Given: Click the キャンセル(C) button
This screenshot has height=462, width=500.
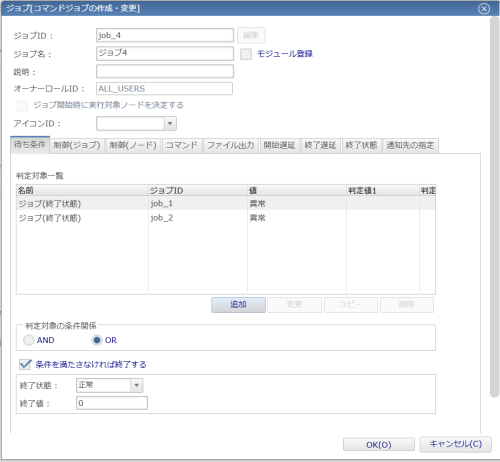Looking at the screenshot, I should coord(455,444).
